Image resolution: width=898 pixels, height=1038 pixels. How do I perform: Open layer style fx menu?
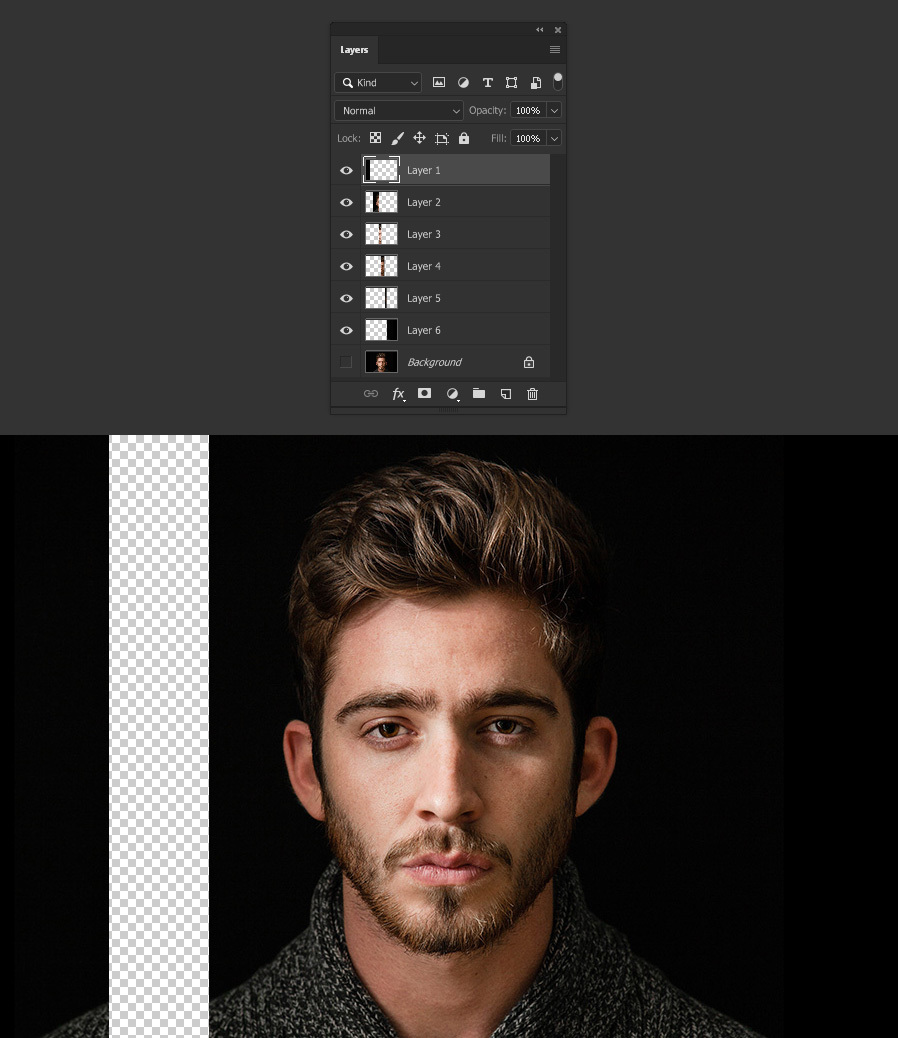[x=398, y=394]
